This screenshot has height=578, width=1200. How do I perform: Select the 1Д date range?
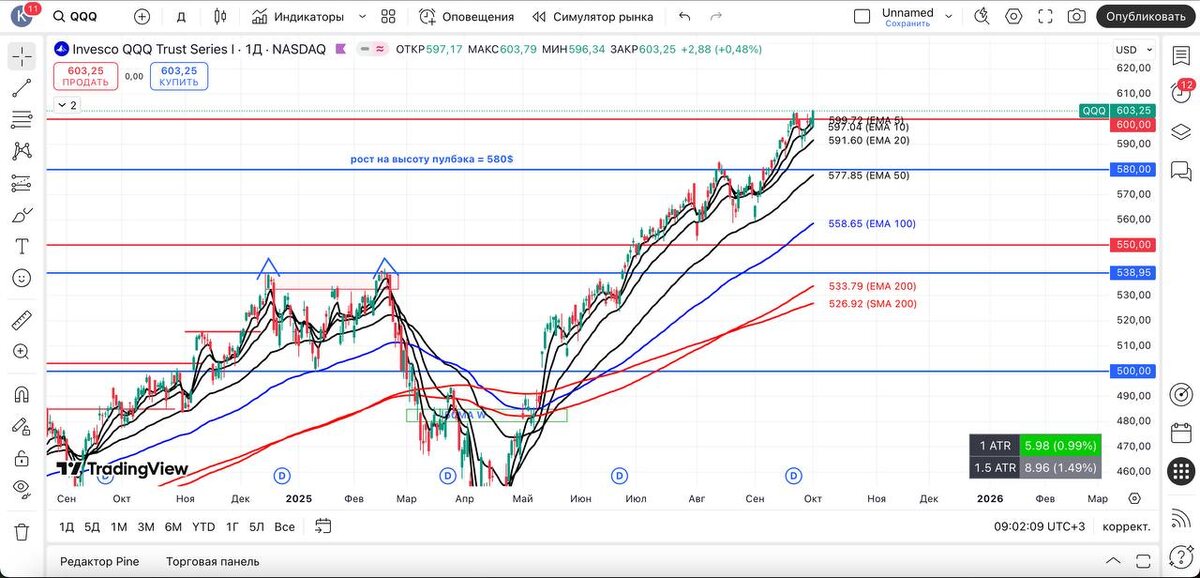click(67, 526)
